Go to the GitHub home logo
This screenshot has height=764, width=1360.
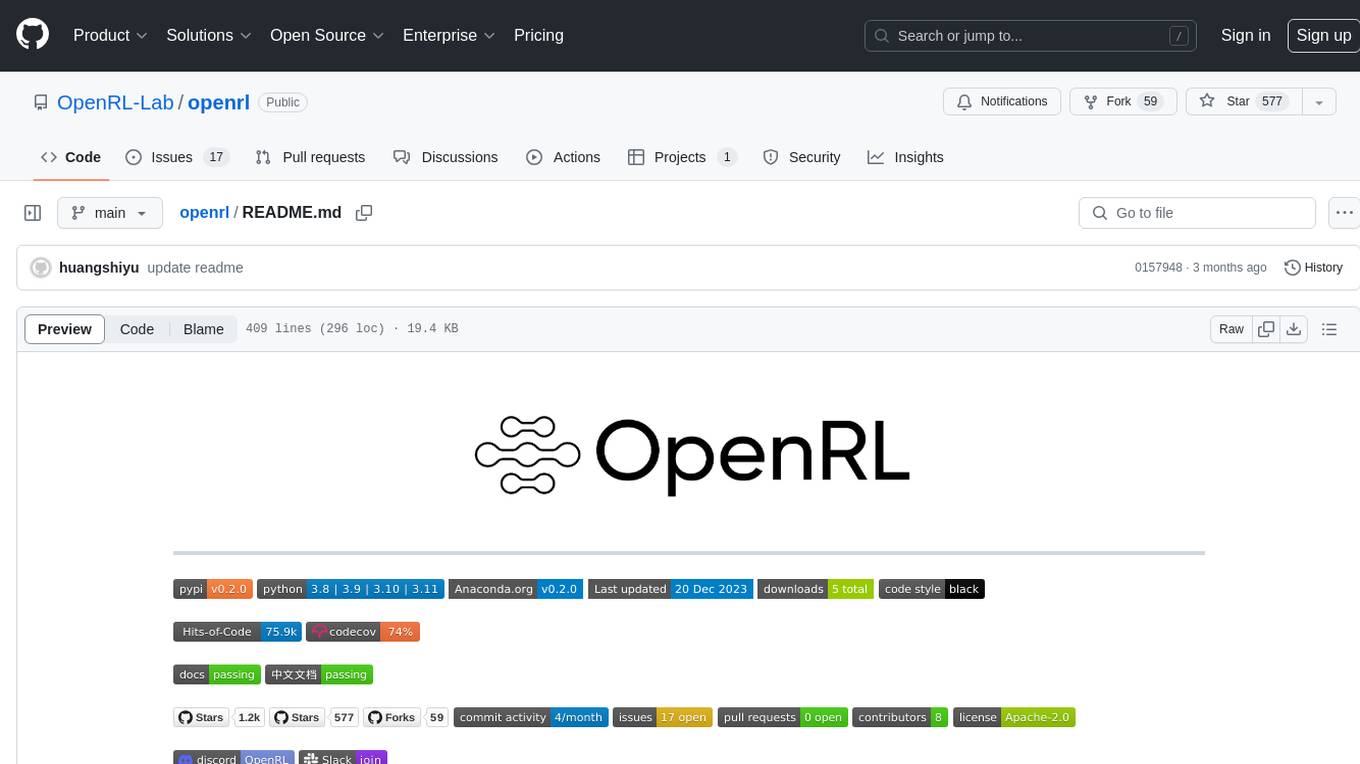point(32,35)
